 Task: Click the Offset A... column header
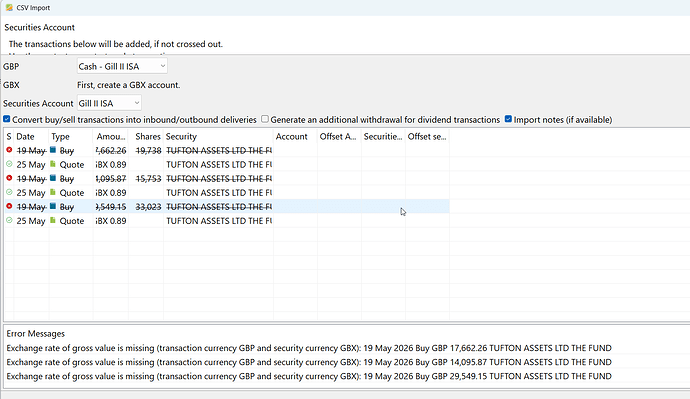pyautogui.click(x=339, y=137)
